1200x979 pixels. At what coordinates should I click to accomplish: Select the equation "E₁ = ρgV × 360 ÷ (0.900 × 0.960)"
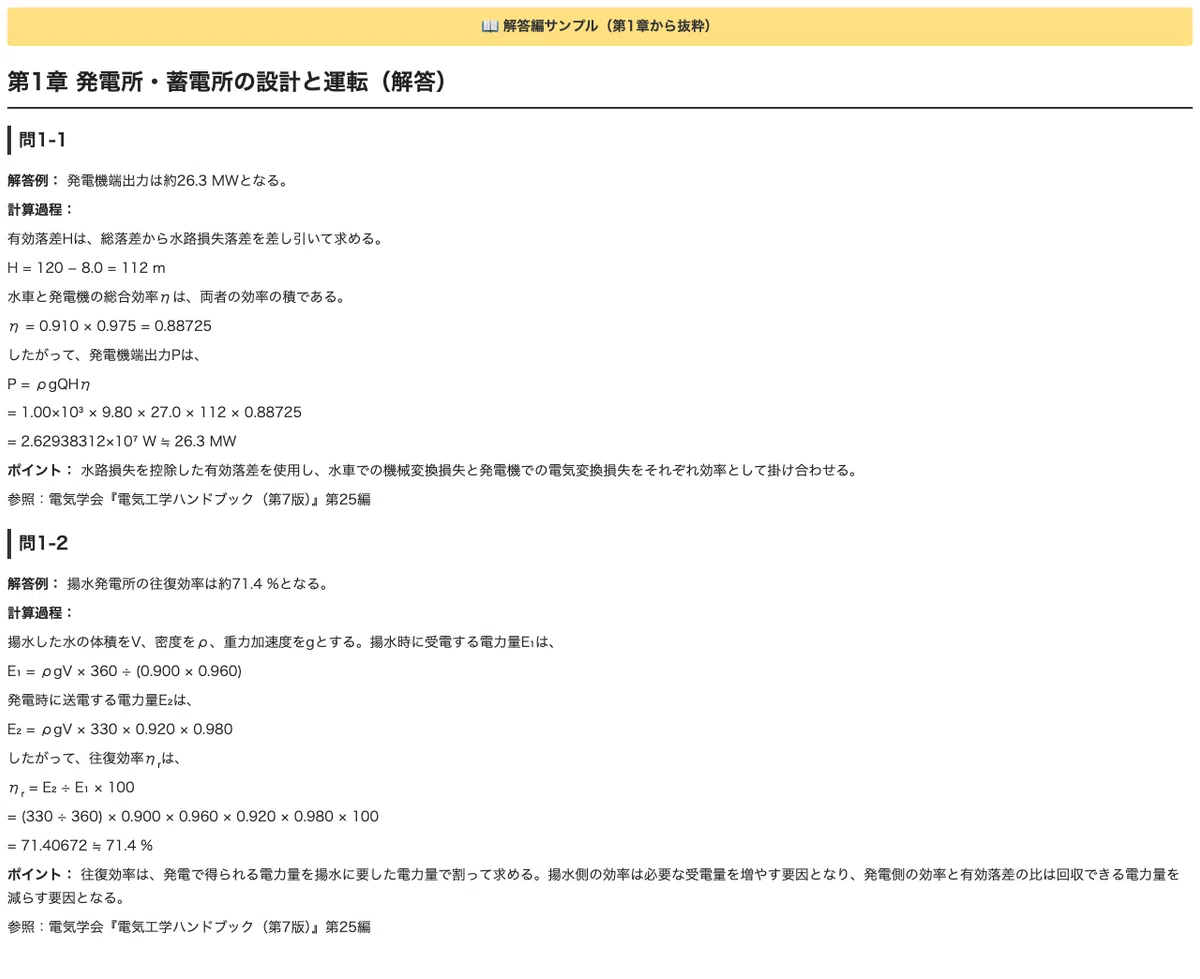[x=125, y=671]
